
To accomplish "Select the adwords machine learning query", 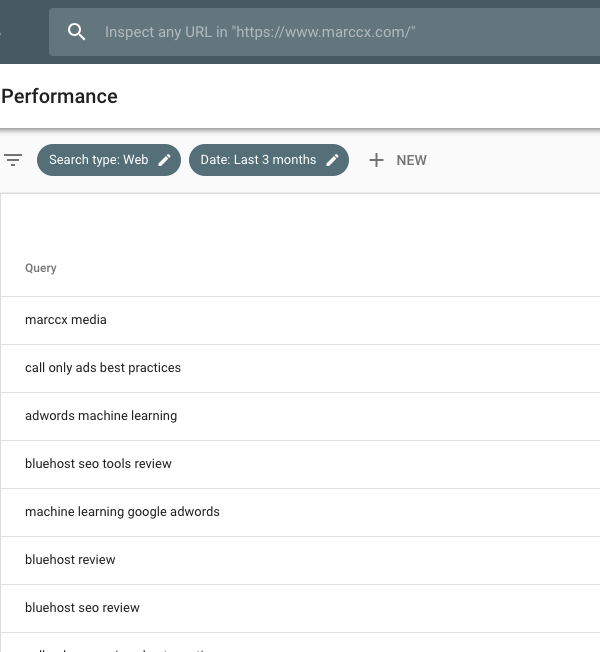I will pyautogui.click(x=300, y=416).
